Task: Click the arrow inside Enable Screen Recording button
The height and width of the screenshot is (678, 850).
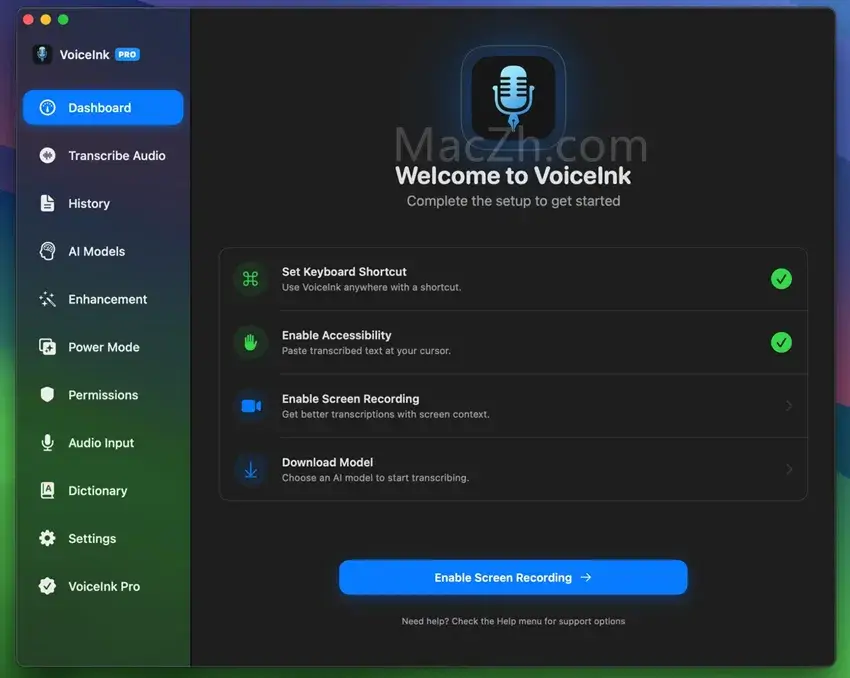Action: coord(585,577)
